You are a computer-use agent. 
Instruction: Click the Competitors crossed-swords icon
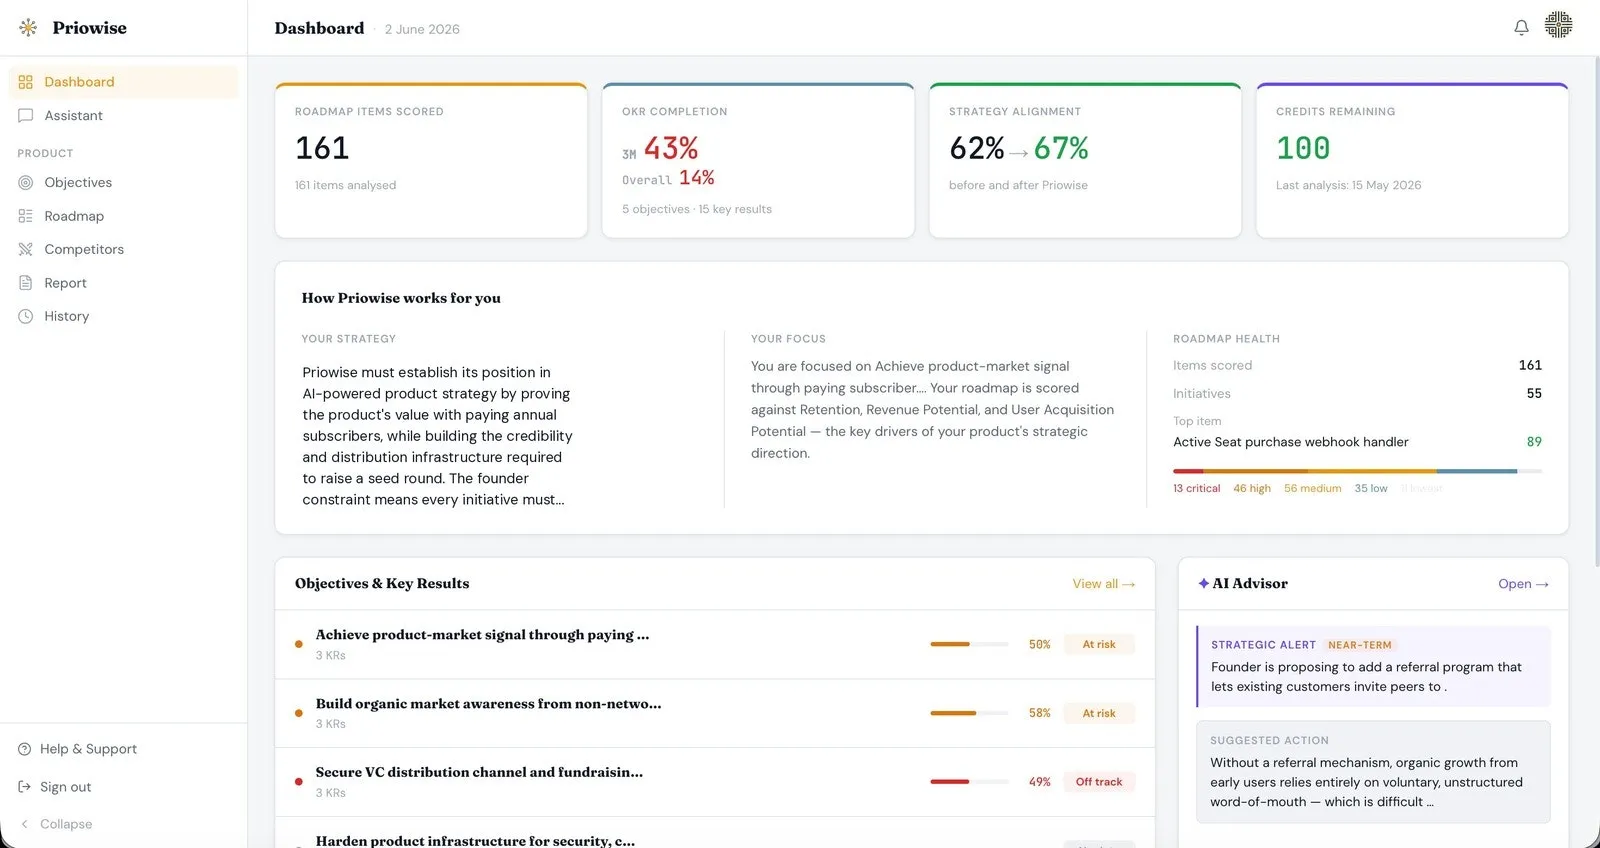point(26,249)
